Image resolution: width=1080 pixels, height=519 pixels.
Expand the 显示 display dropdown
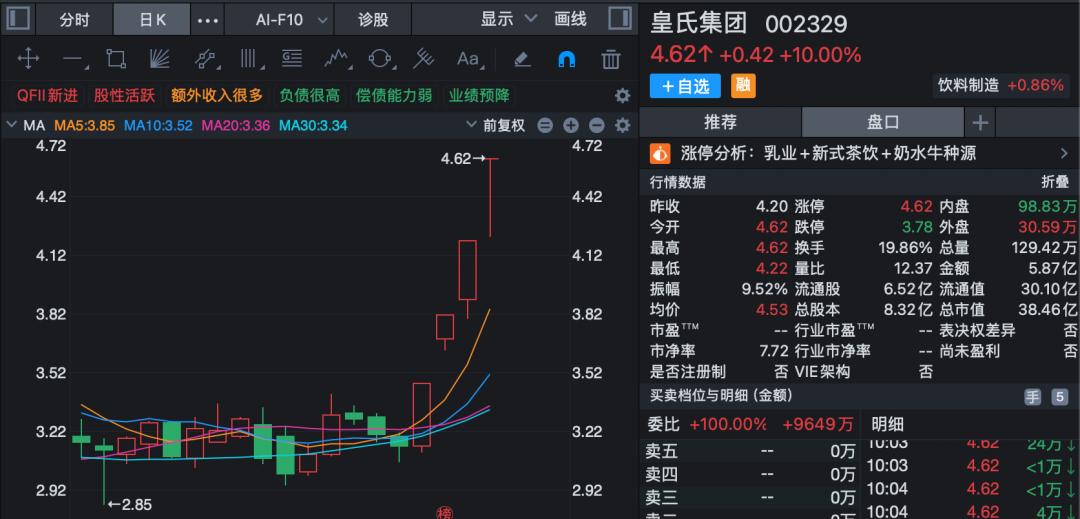pos(508,19)
